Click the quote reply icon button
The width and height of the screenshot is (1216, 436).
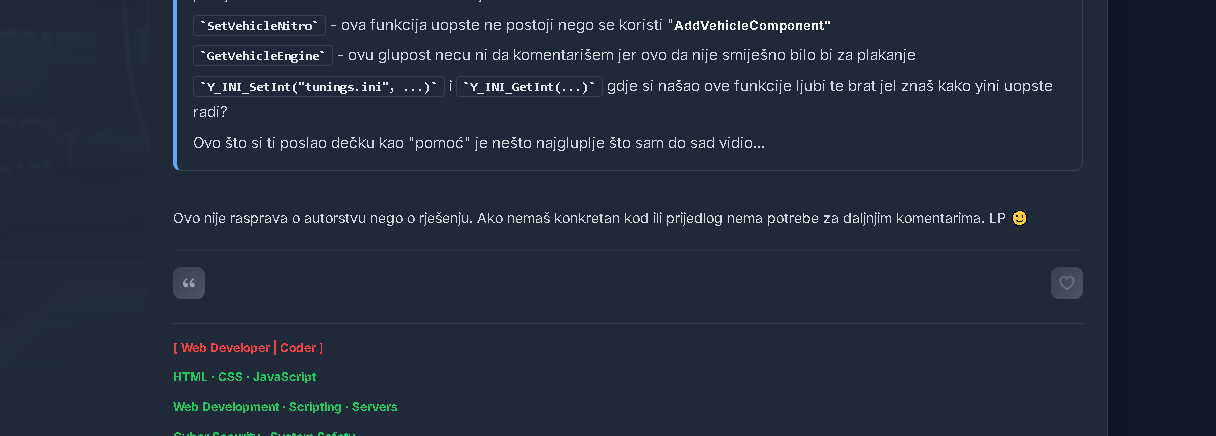click(x=189, y=283)
